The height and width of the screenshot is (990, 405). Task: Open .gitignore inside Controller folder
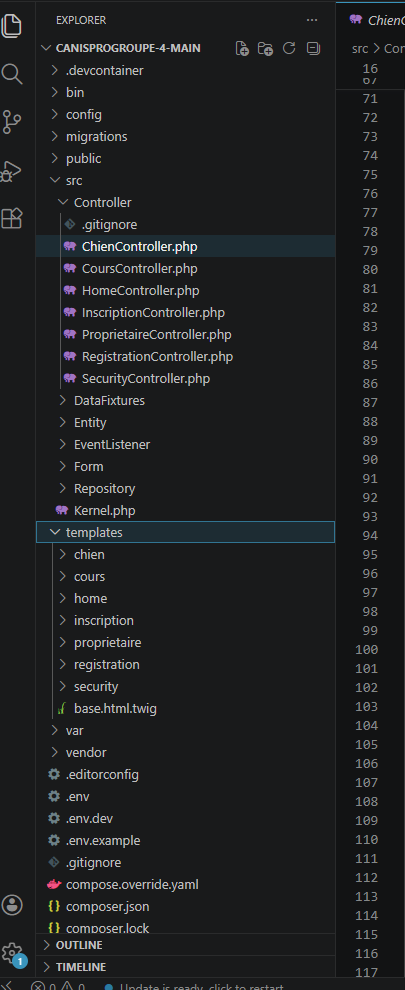pyautogui.click(x=186, y=225)
